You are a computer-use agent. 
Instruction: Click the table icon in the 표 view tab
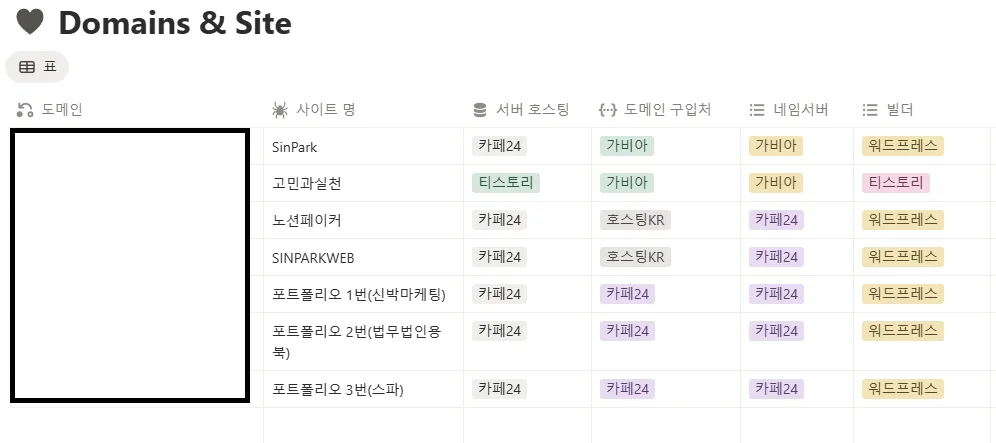click(x=27, y=67)
